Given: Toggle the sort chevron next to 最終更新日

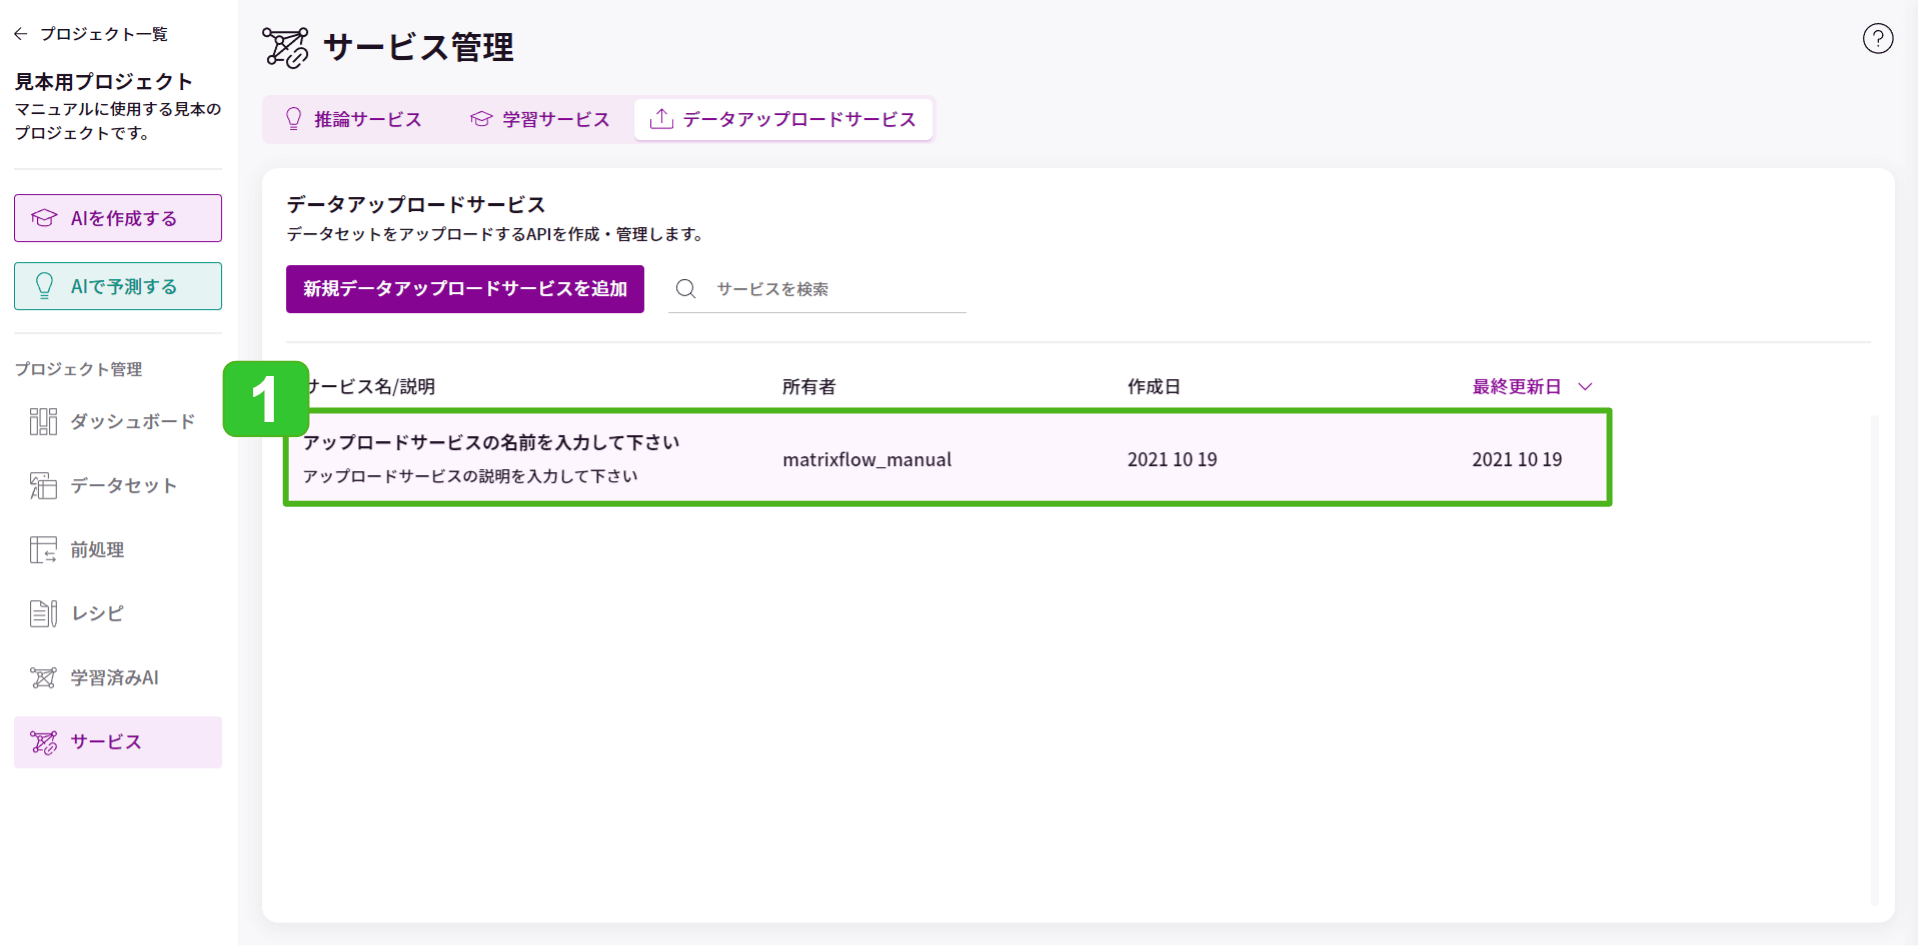Looking at the screenshot, I should (x=1585, y=387).
